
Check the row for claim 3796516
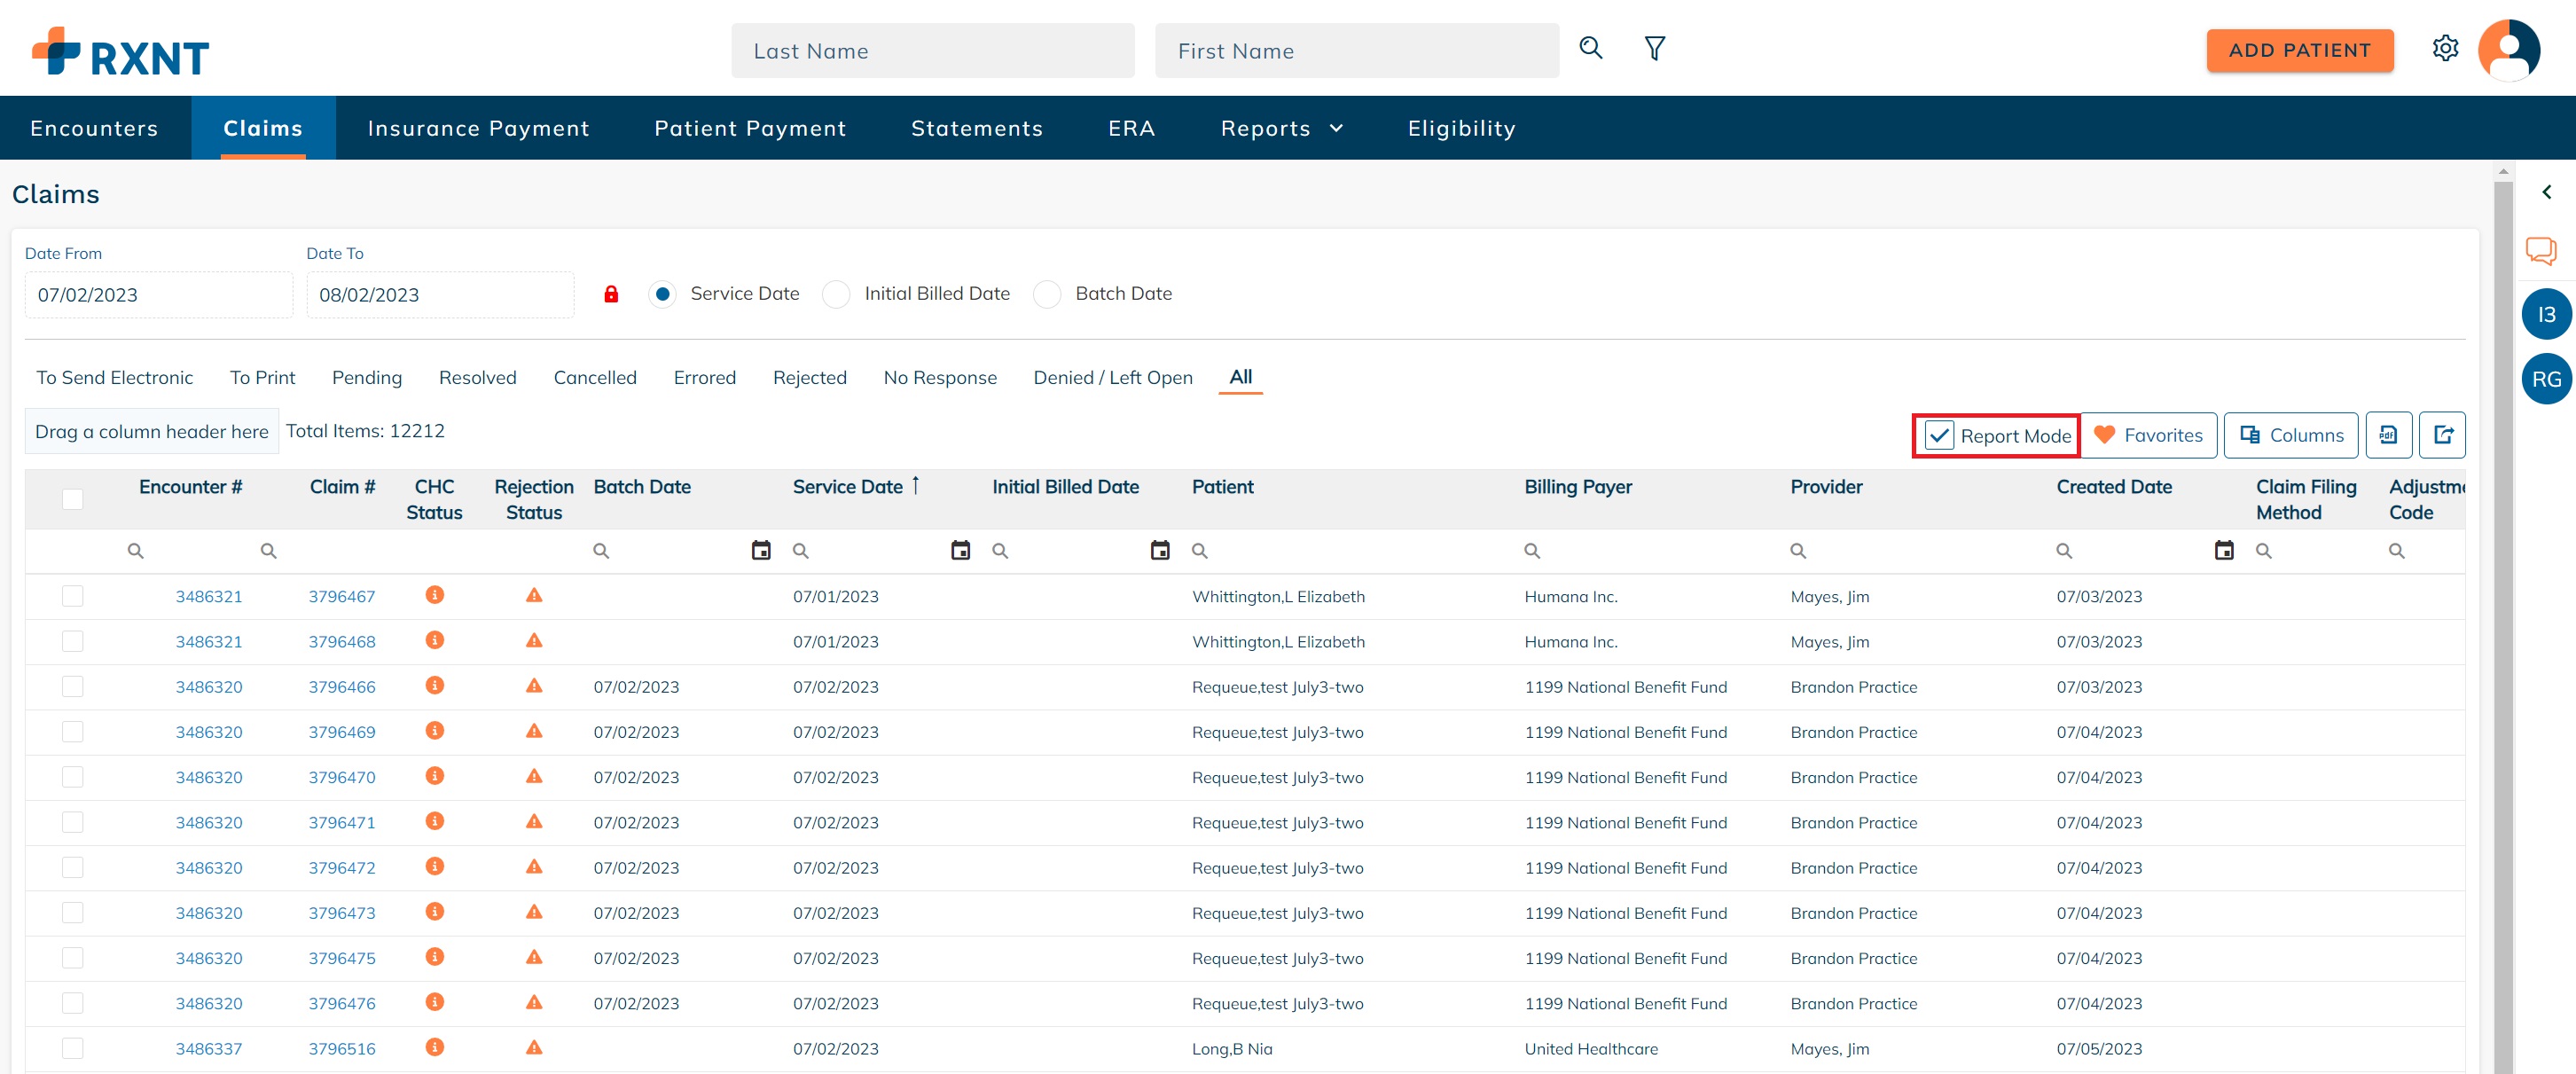click(72, 1049)
